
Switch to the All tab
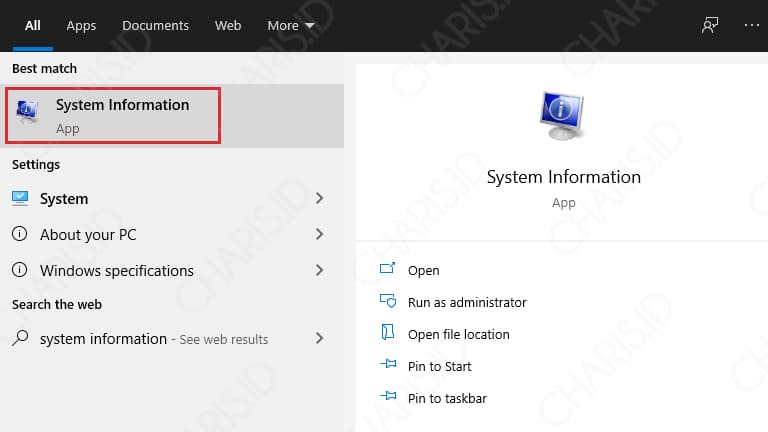33,25
